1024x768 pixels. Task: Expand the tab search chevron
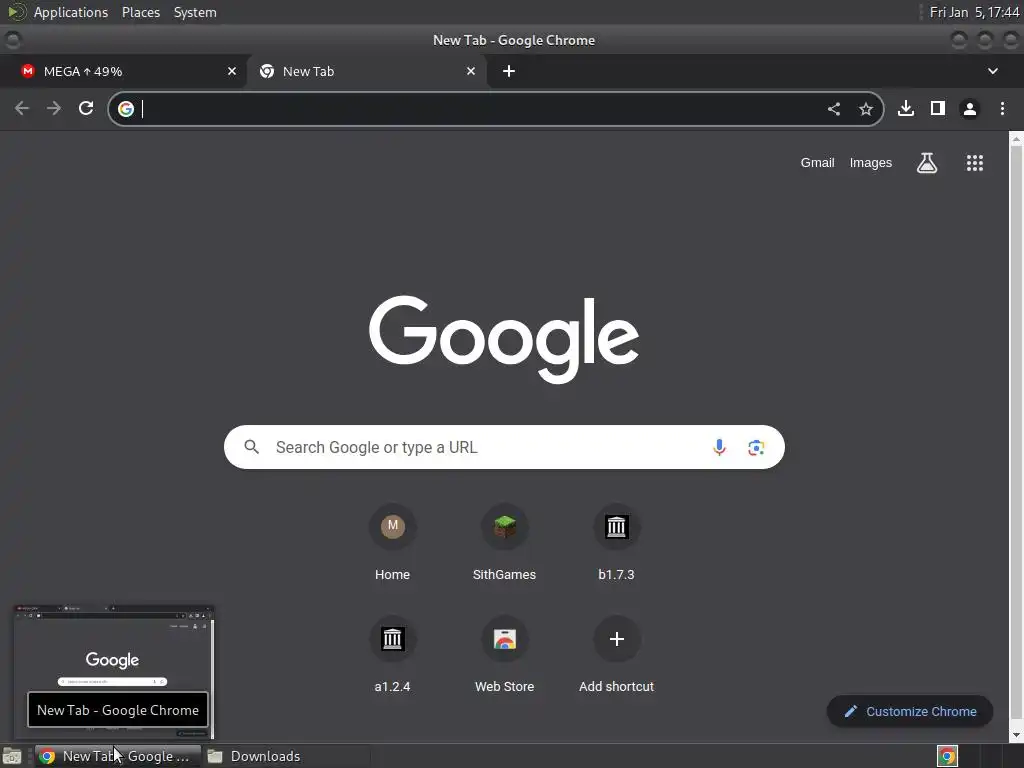[x=993, y=71]
